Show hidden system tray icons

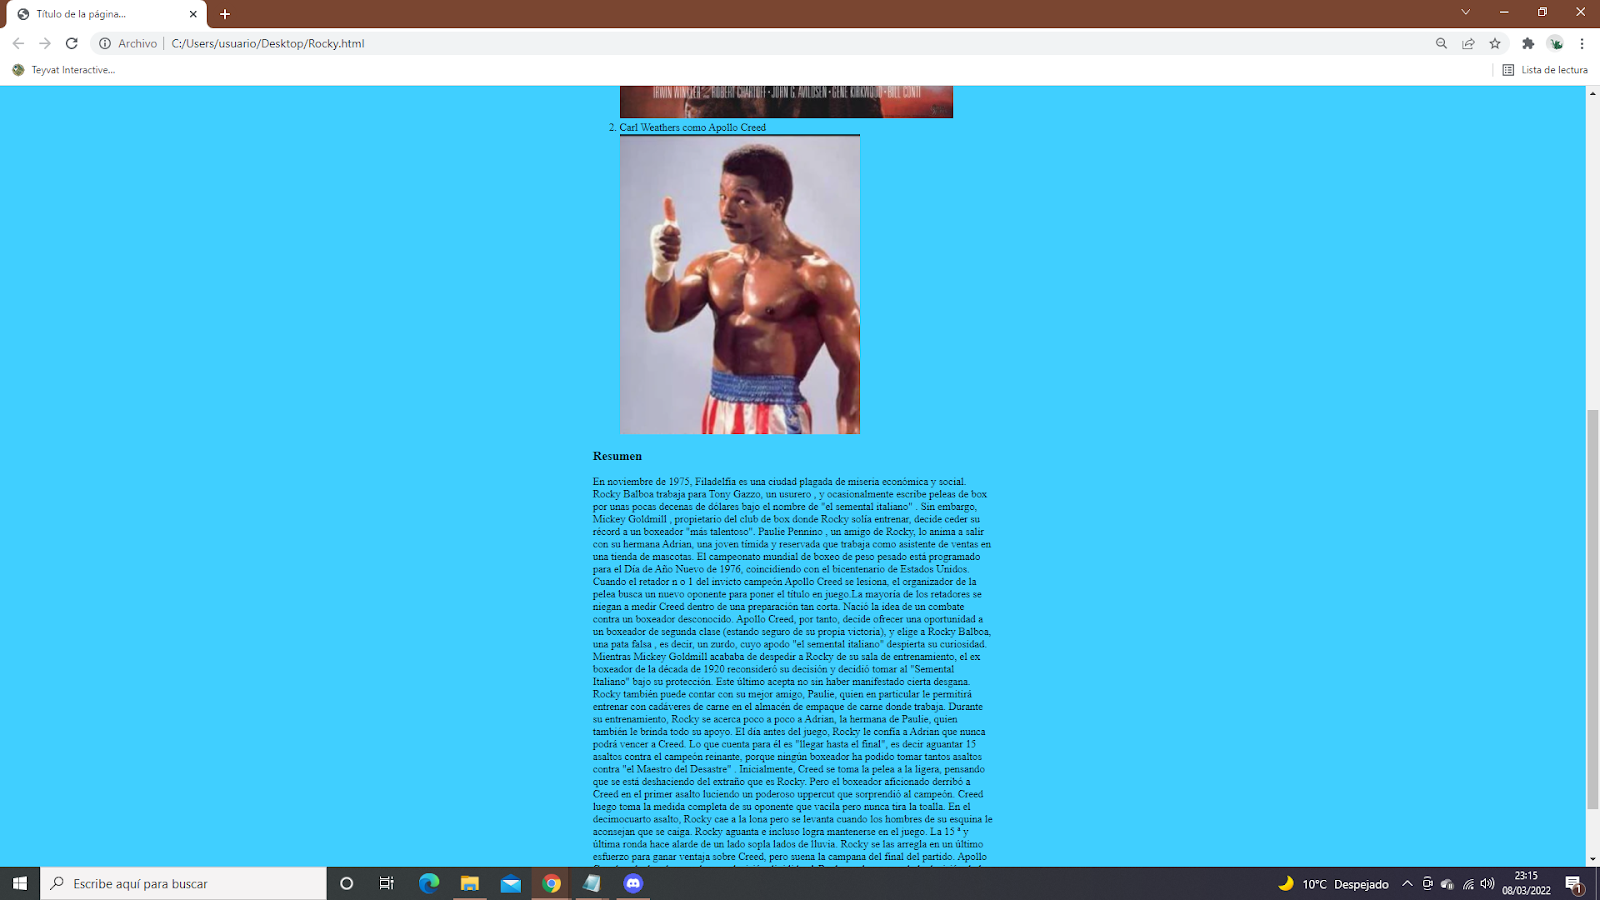click(x=1407, y=884)
